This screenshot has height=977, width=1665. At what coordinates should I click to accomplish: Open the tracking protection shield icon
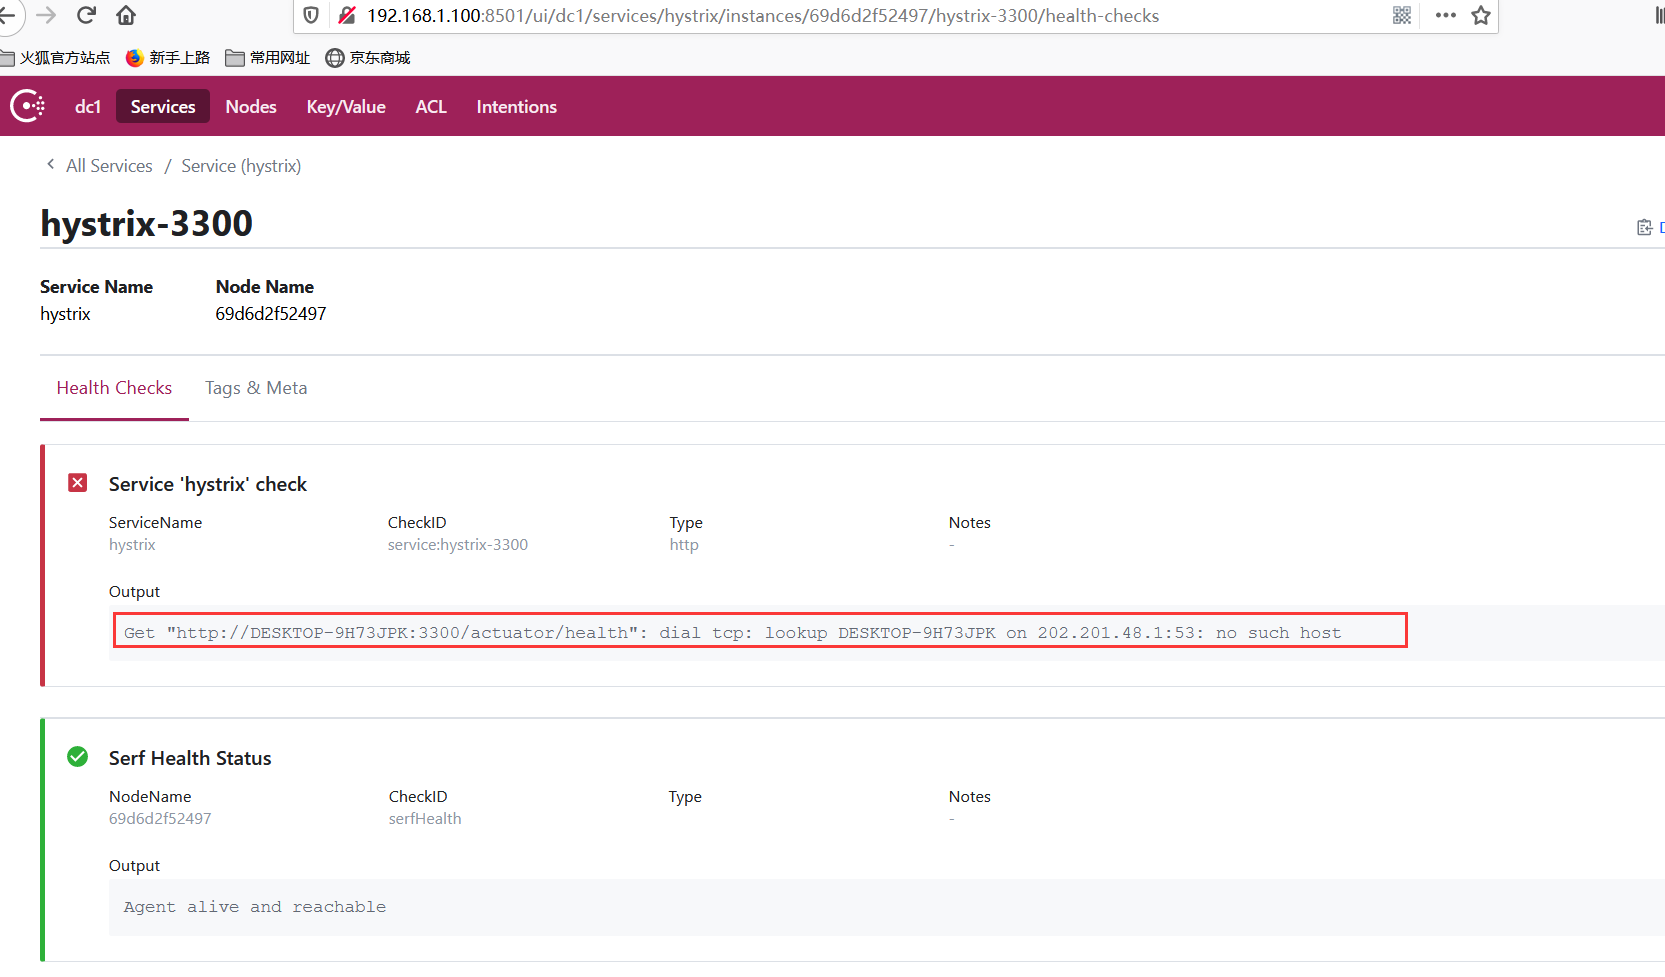pyautogui.click(x=310, y=15)
